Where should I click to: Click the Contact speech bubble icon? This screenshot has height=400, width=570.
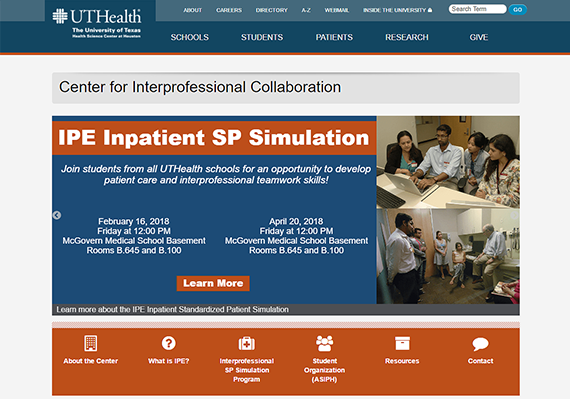click(x=481, y=344)
